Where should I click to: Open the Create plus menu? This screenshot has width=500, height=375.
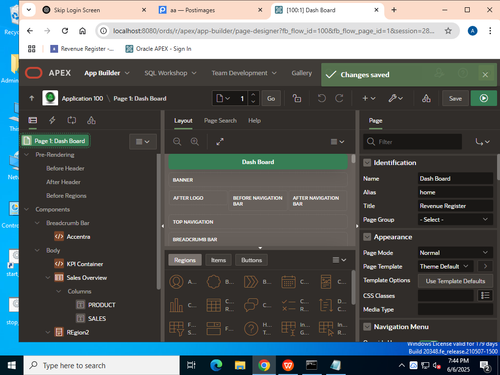click(369, 98)
